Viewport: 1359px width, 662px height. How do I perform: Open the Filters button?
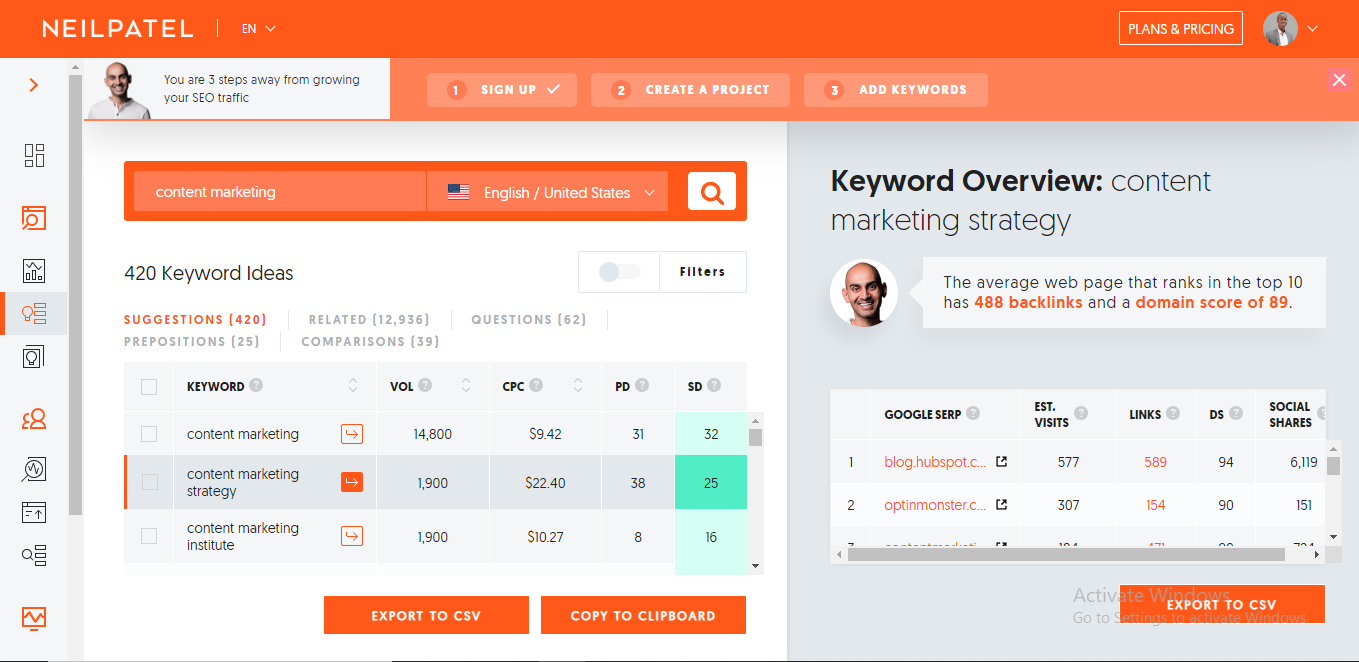[x=703, y=272]
